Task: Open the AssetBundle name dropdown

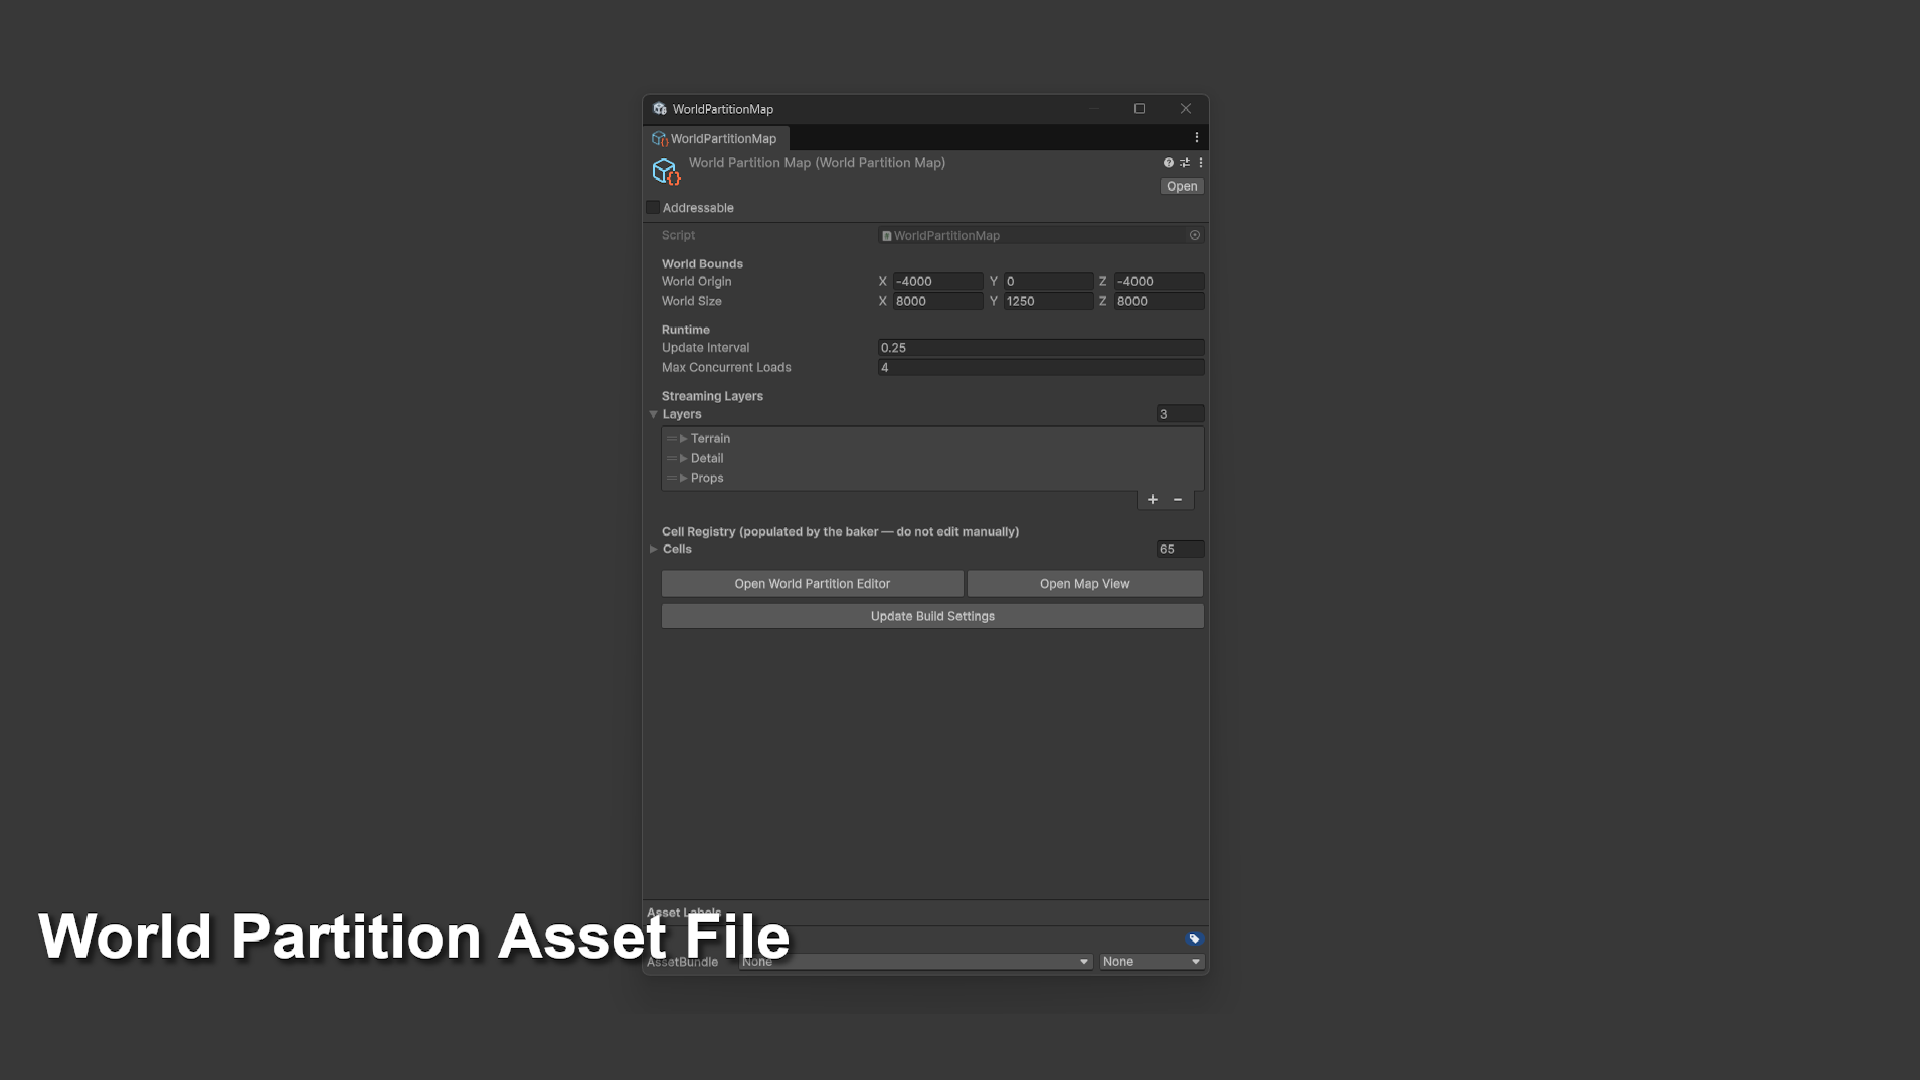Action: click(x=915, y=962)
